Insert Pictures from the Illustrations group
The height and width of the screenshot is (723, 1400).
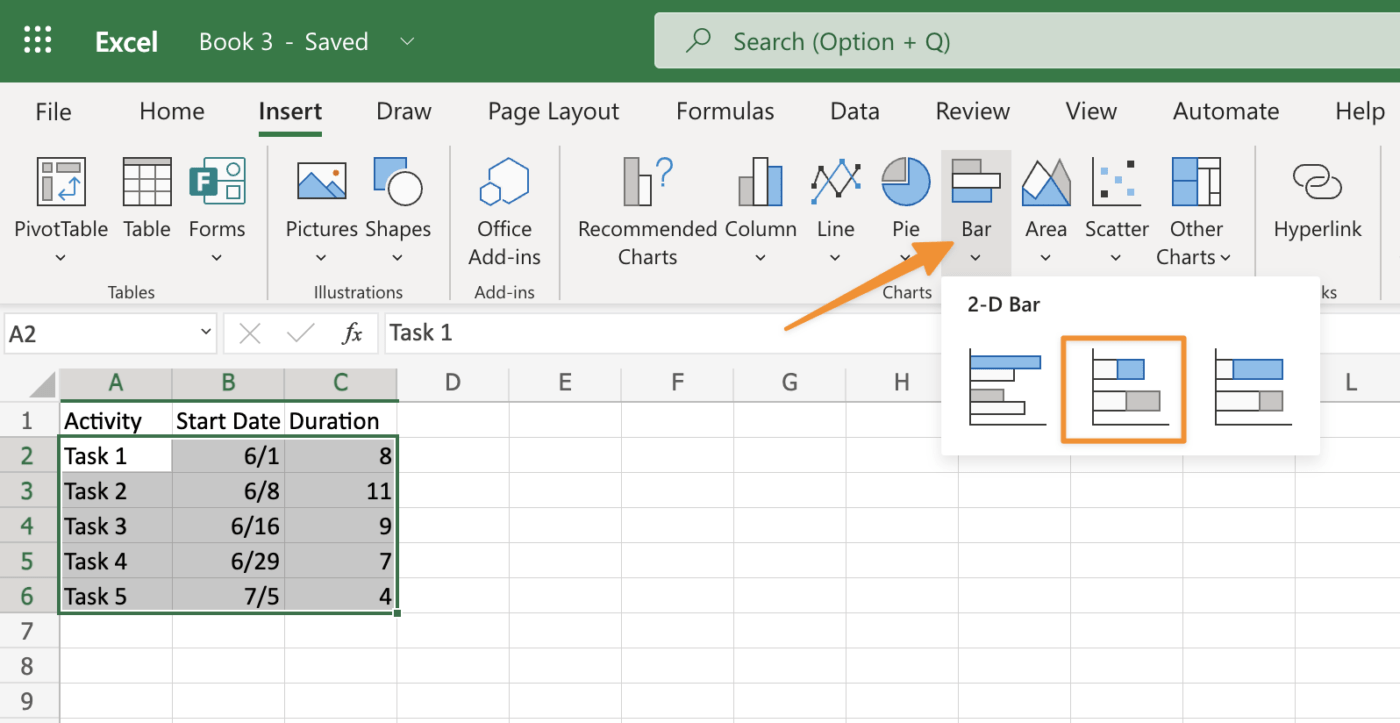[x=321, y=183]
